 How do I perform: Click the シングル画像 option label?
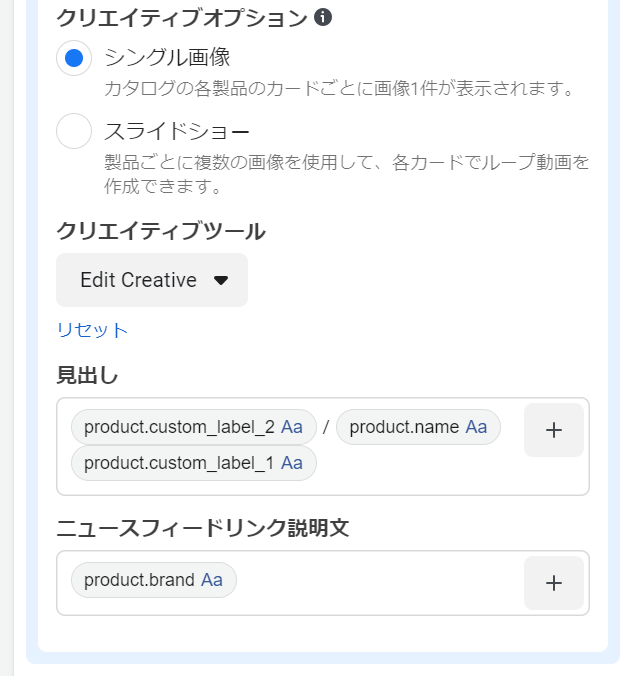point(167,57)
